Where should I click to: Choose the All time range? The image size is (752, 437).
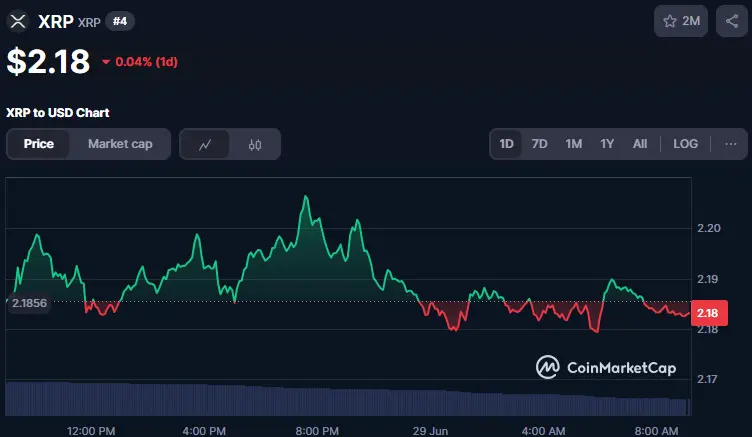coord(640,144)
